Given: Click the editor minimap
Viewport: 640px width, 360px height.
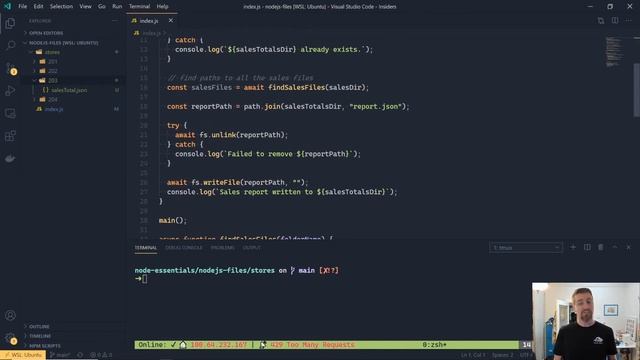Looking at the screenshot, I should tap(616, 52).
